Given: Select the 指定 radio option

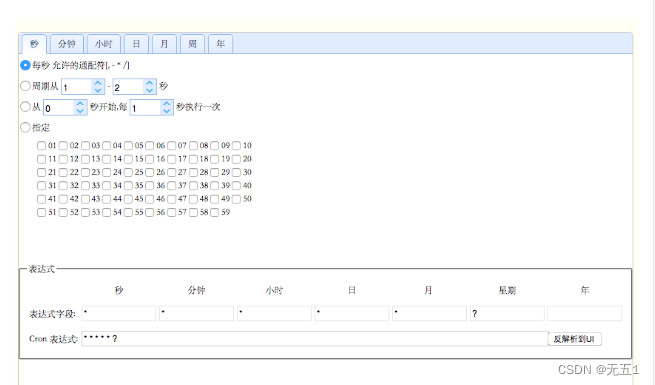Looking at the screenshot, I should 25,127.
